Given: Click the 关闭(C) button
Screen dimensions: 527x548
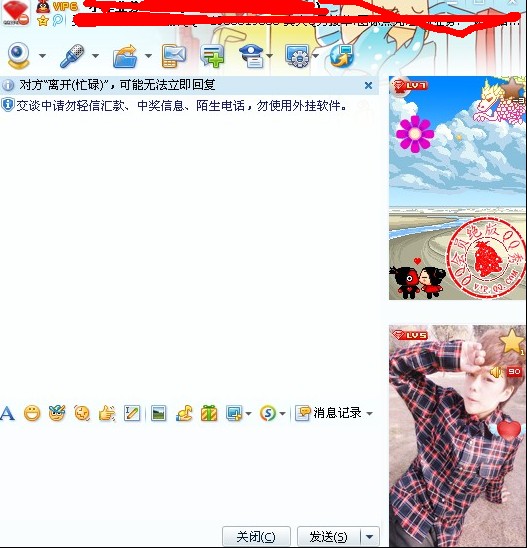Looking at the screenshot, I should pyautogui.click(x=256, y=536).
